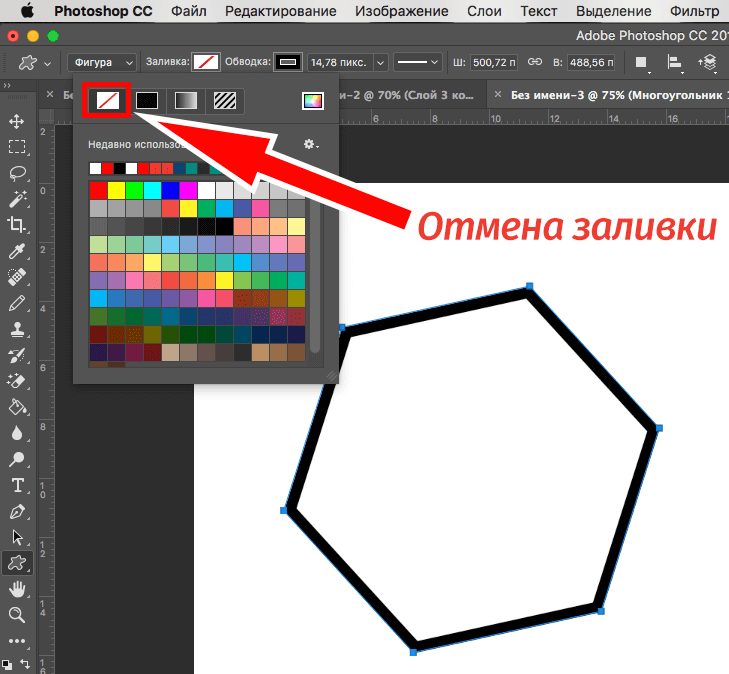This screenshot has width=729, height=674.
Task: Click the Обводка stroke color swatch
Action: pyautogui.click(x=287, y=61)
